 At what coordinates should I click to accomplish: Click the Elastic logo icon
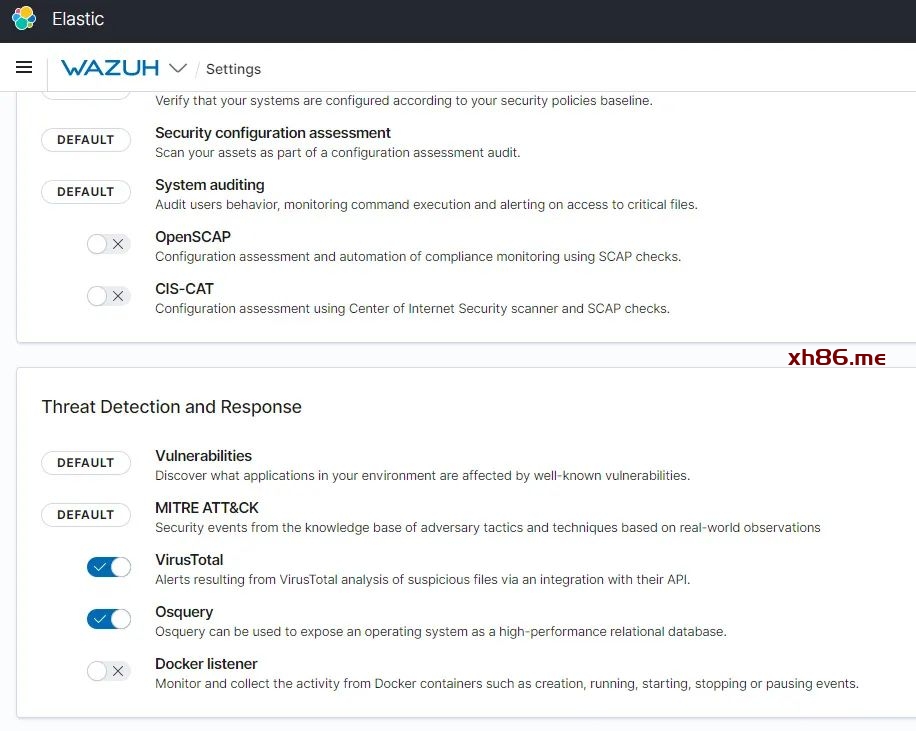[24, 19]
